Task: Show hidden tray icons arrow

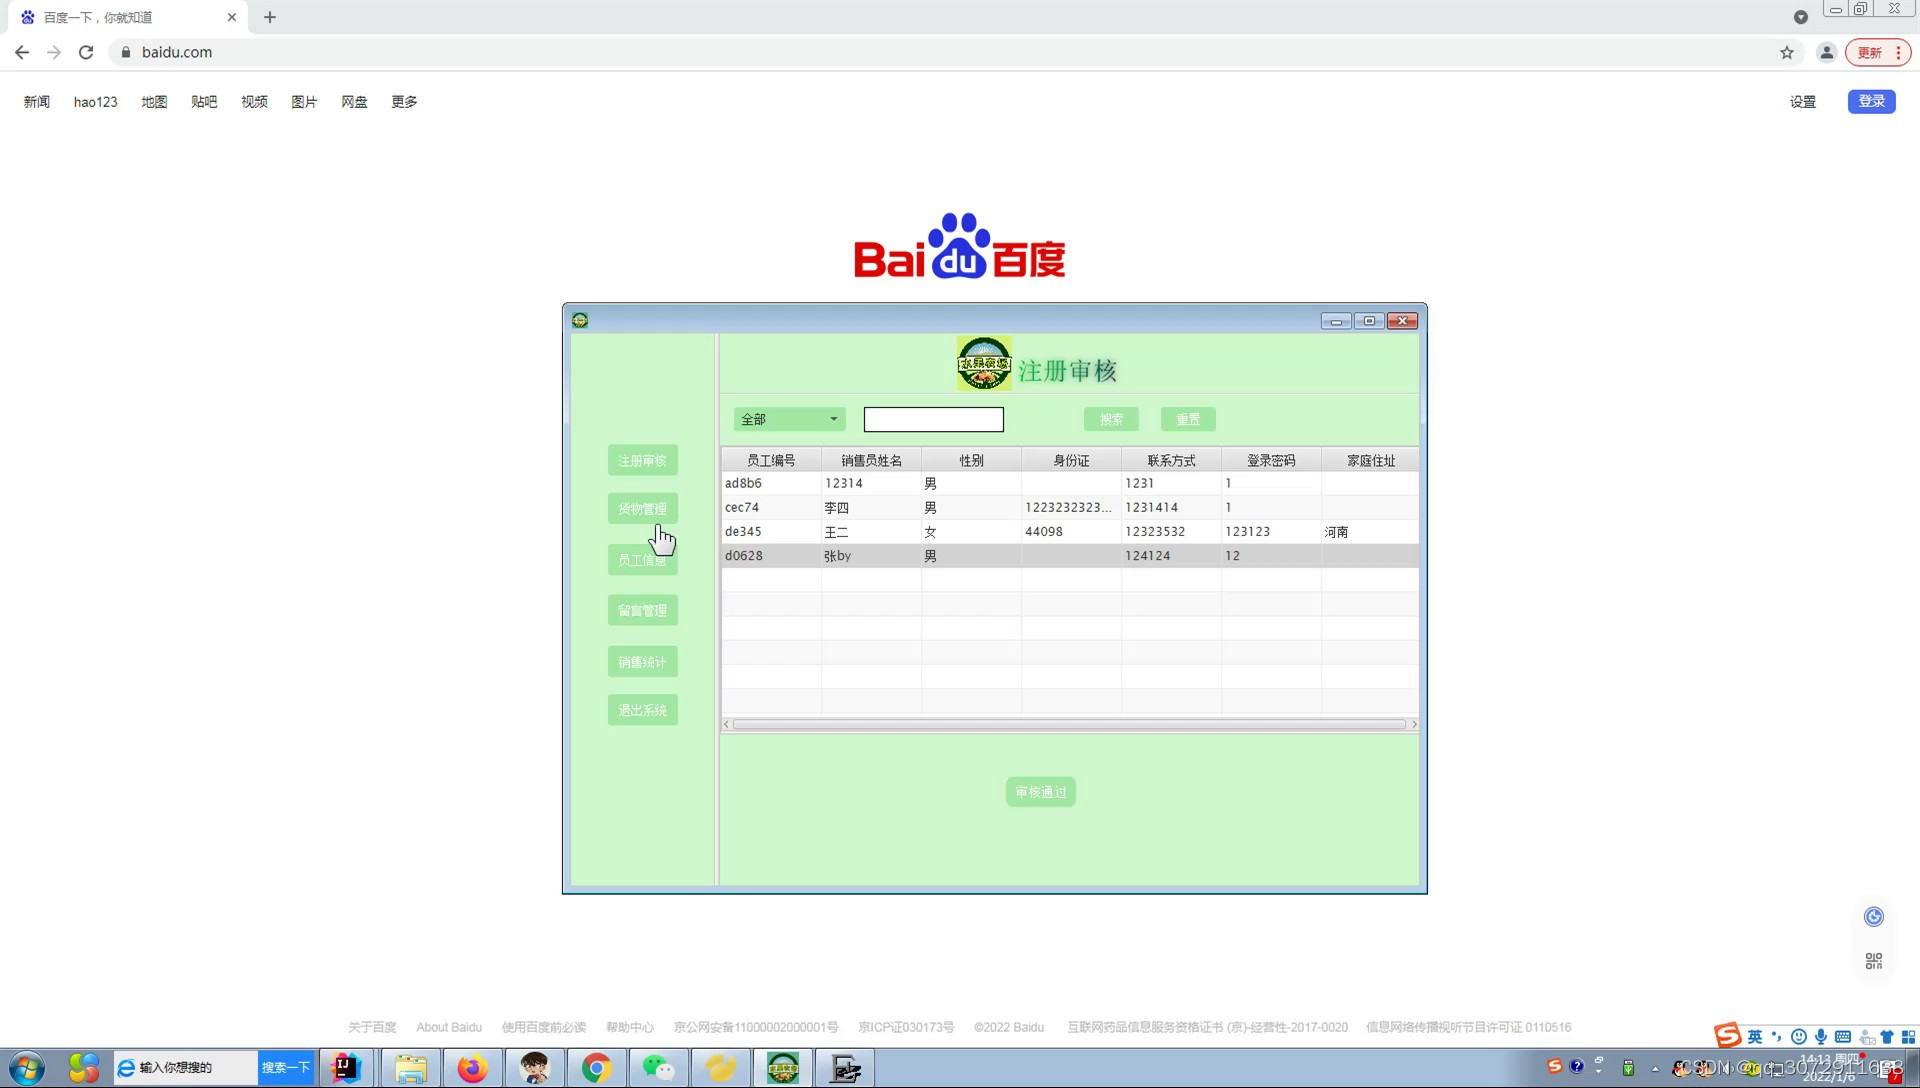Action: [x=1655, y=1068]
